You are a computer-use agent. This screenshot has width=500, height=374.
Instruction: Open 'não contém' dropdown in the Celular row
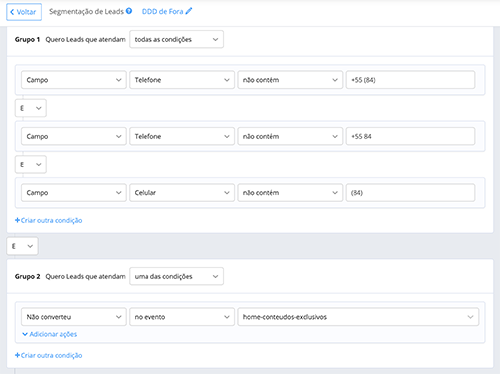[x=290, y=193]
